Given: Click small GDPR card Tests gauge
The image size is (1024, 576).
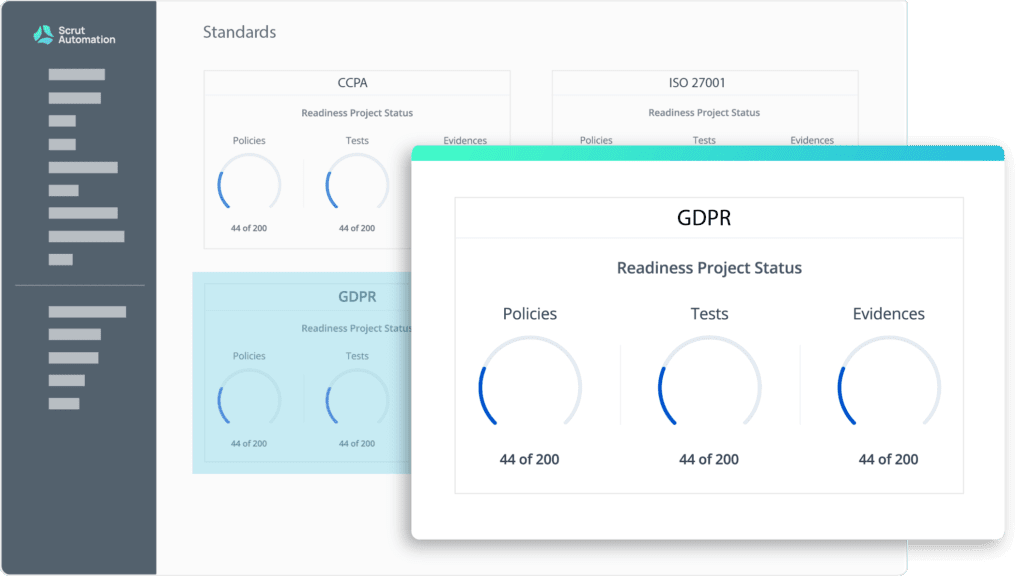Looking at the screenshot, I should pos(357,398).
